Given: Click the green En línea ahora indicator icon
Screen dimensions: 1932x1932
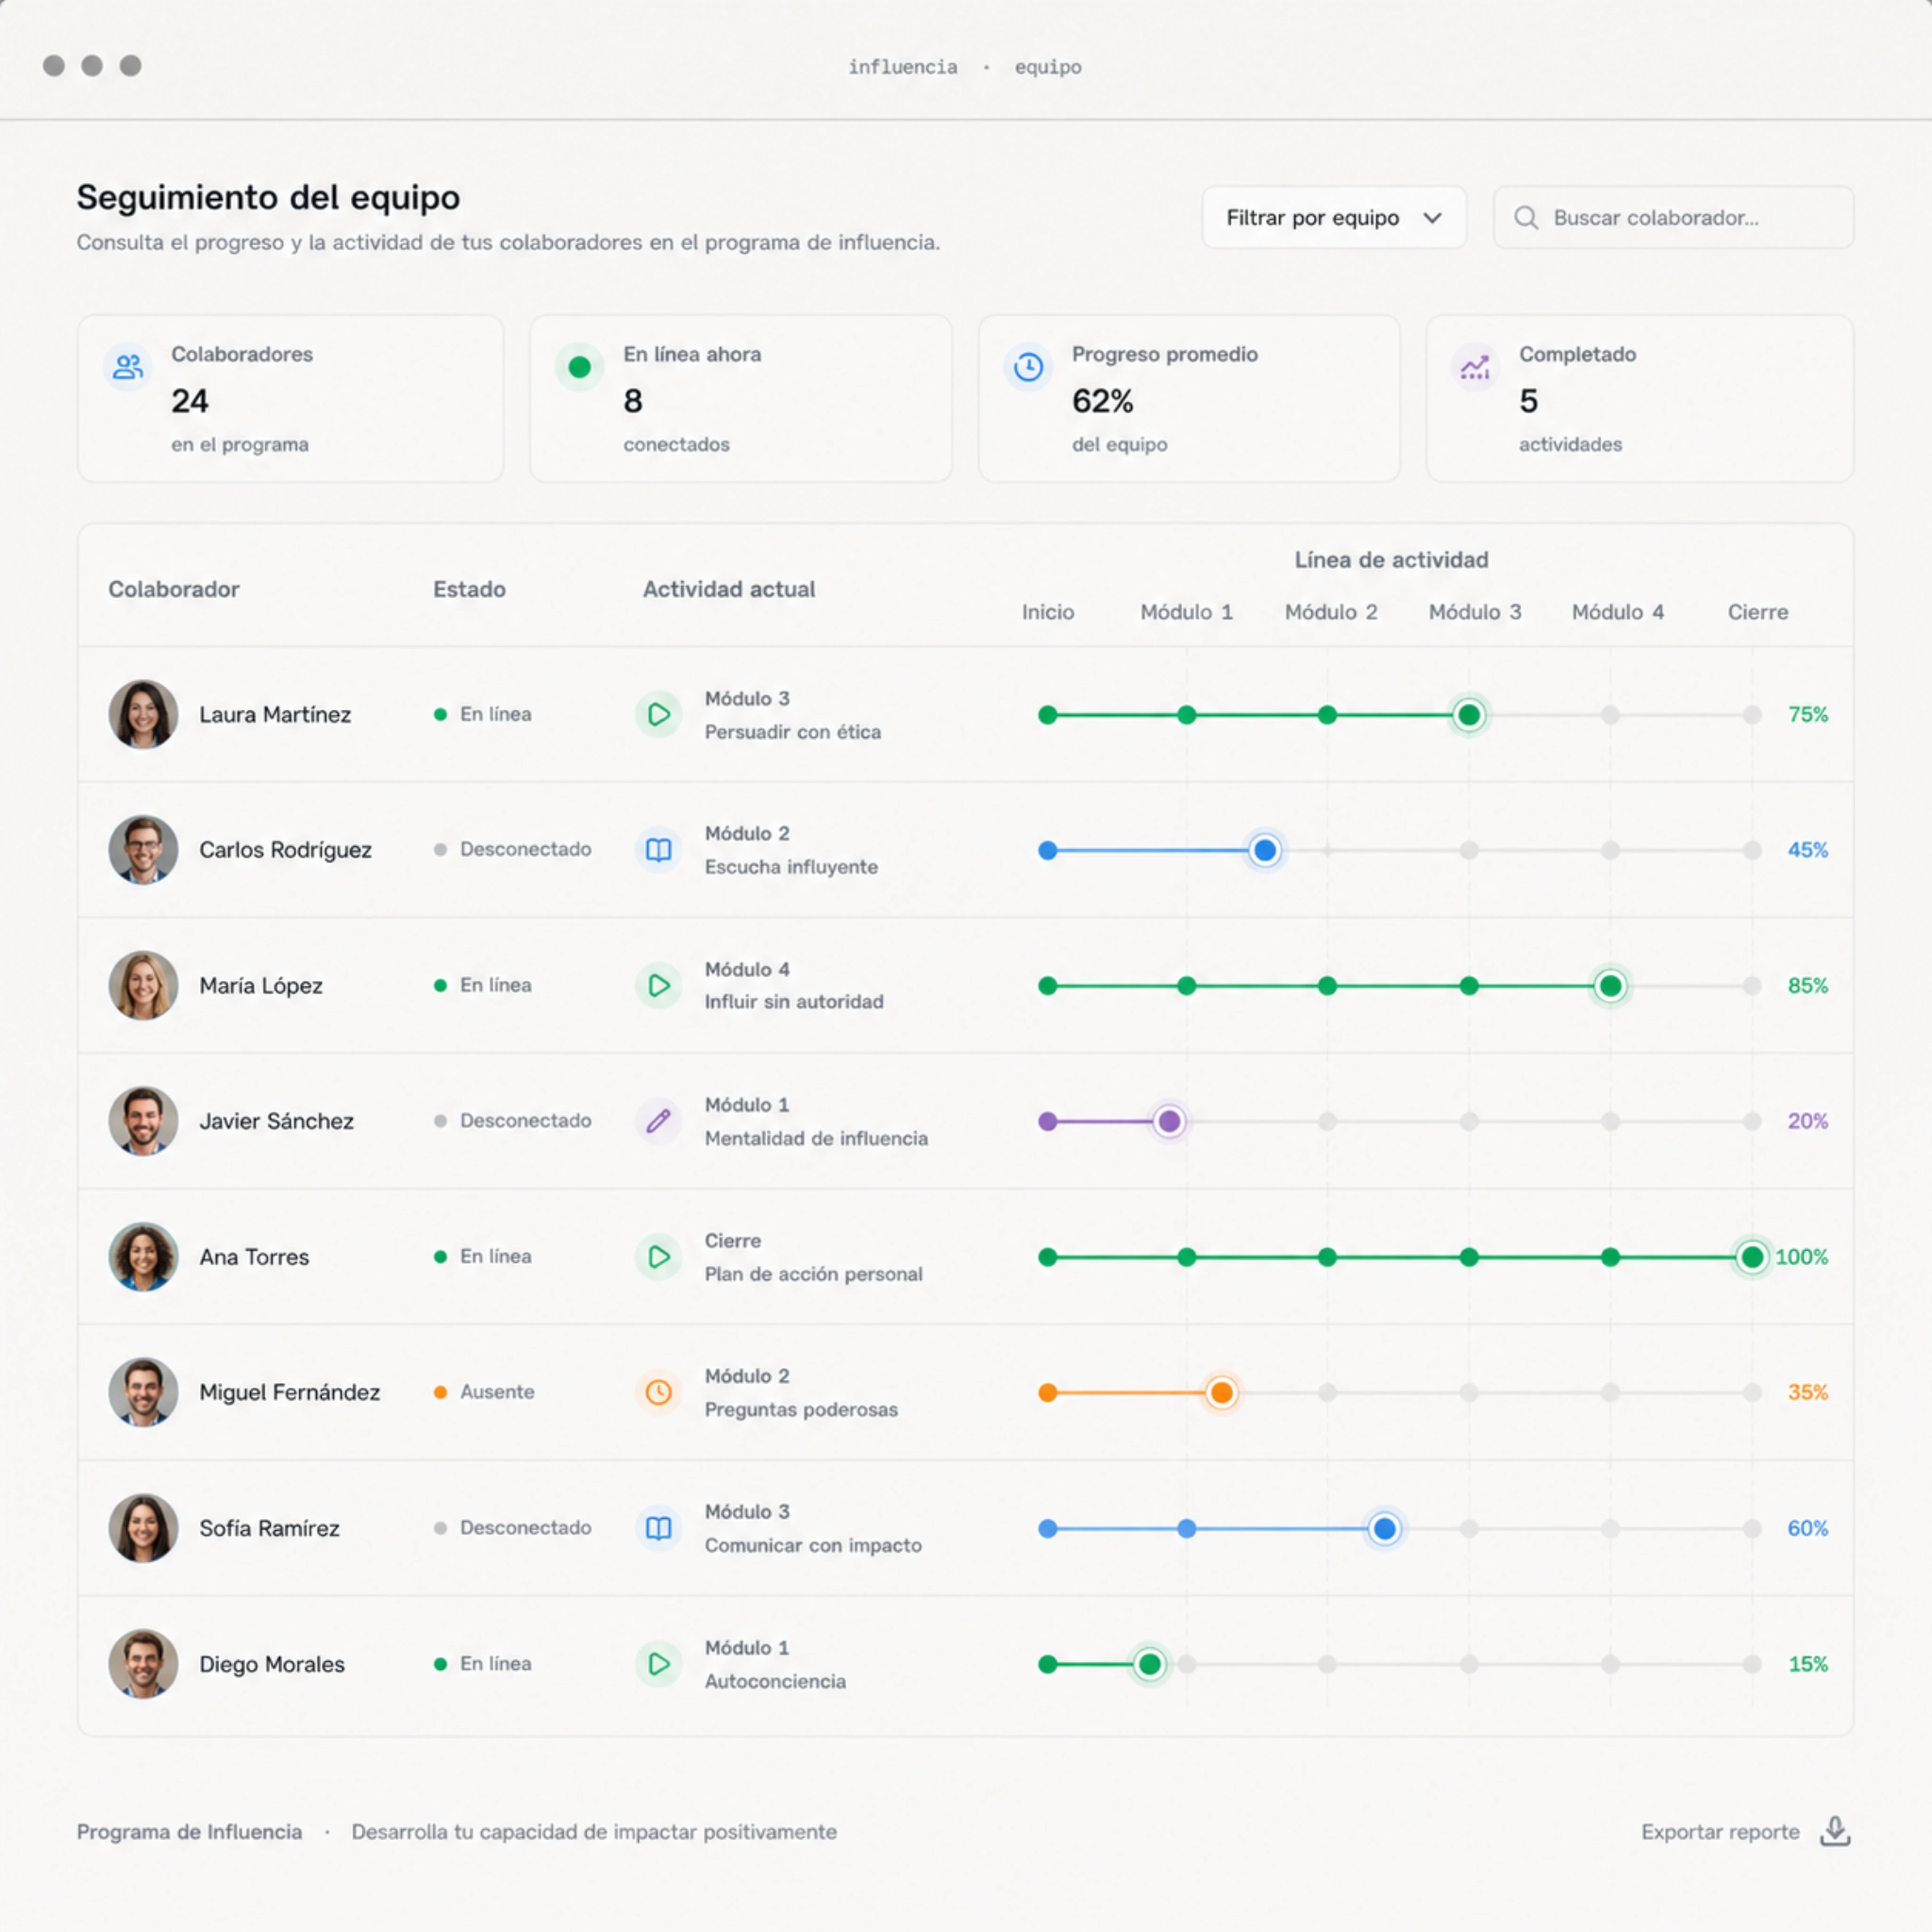Looking at the screenshot, I should coord(579,367).
